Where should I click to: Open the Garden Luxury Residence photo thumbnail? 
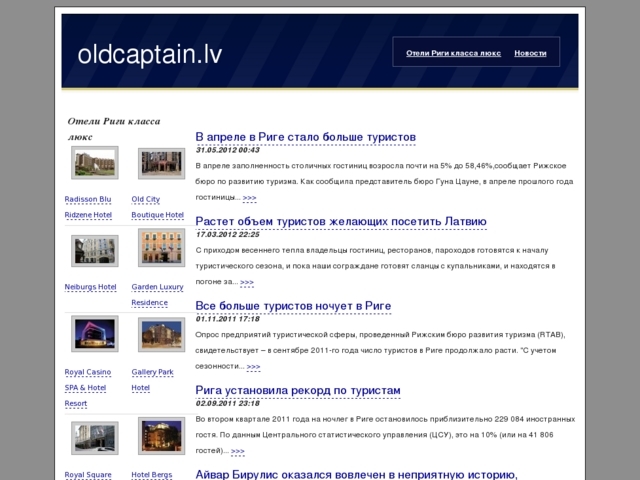(x=161, y=250)
